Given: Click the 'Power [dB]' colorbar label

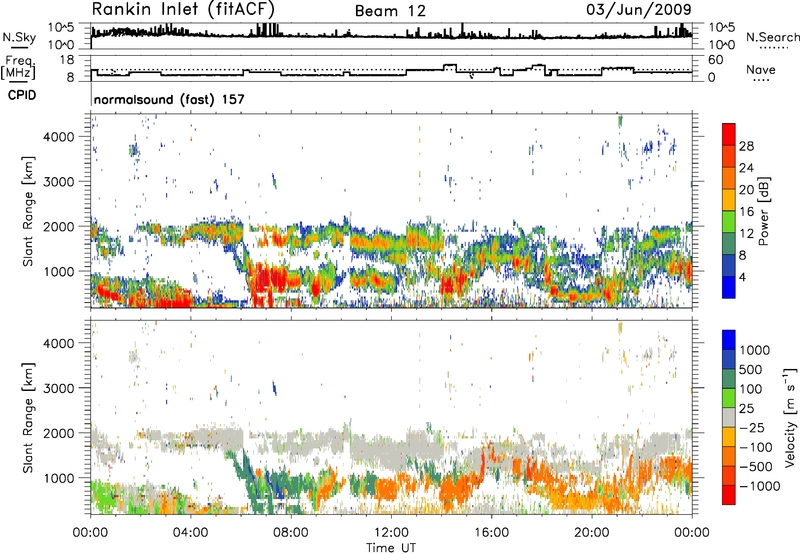Looking at the screenshot, I should tap(763, 211).
